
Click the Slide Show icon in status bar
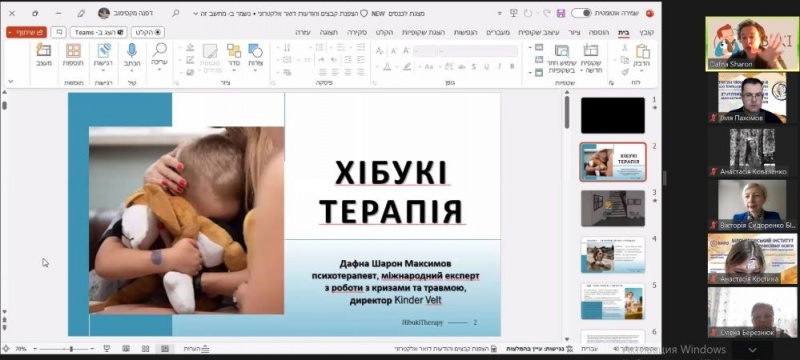pyautogui.click(x=107, y=349)
